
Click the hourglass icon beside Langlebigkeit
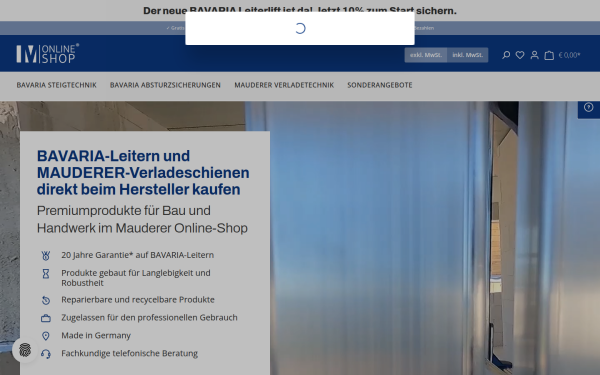[x=46, y=274]
